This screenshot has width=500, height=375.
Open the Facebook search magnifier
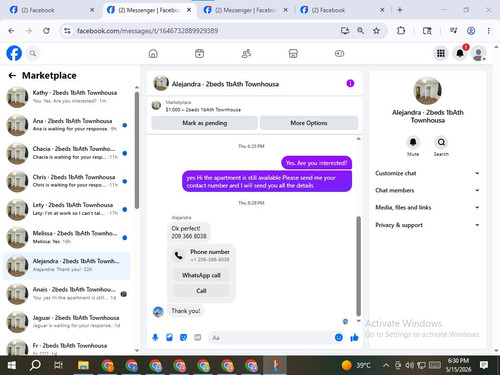[x=33, y=53]
